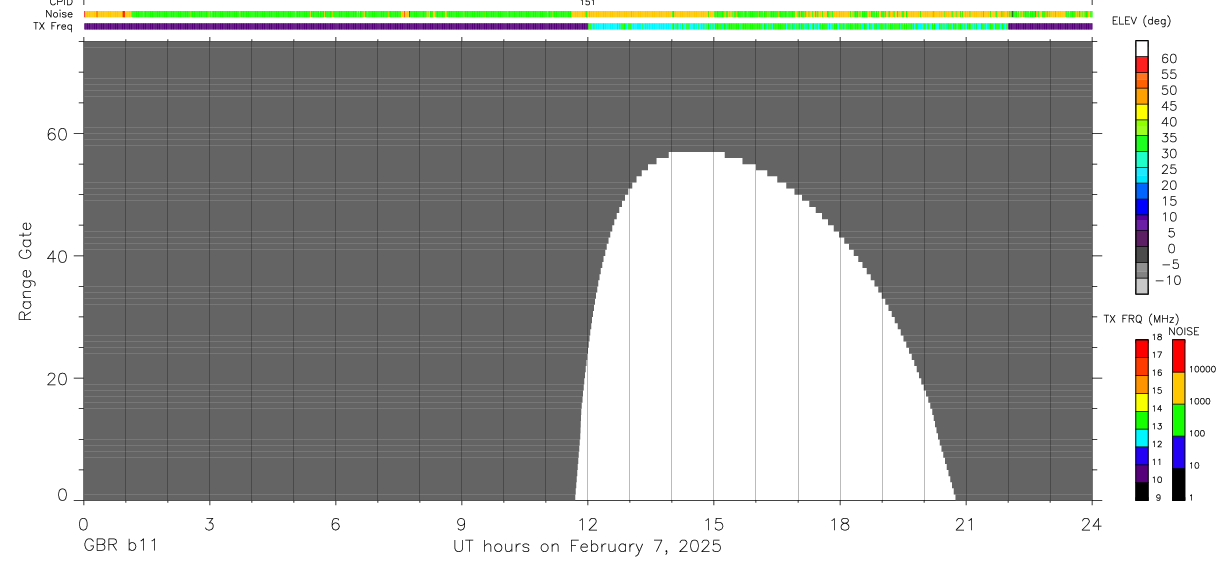Select the cyan segment of TX FRQ bar
The height and width of the screenshot is (567, 1228).
1142,436
